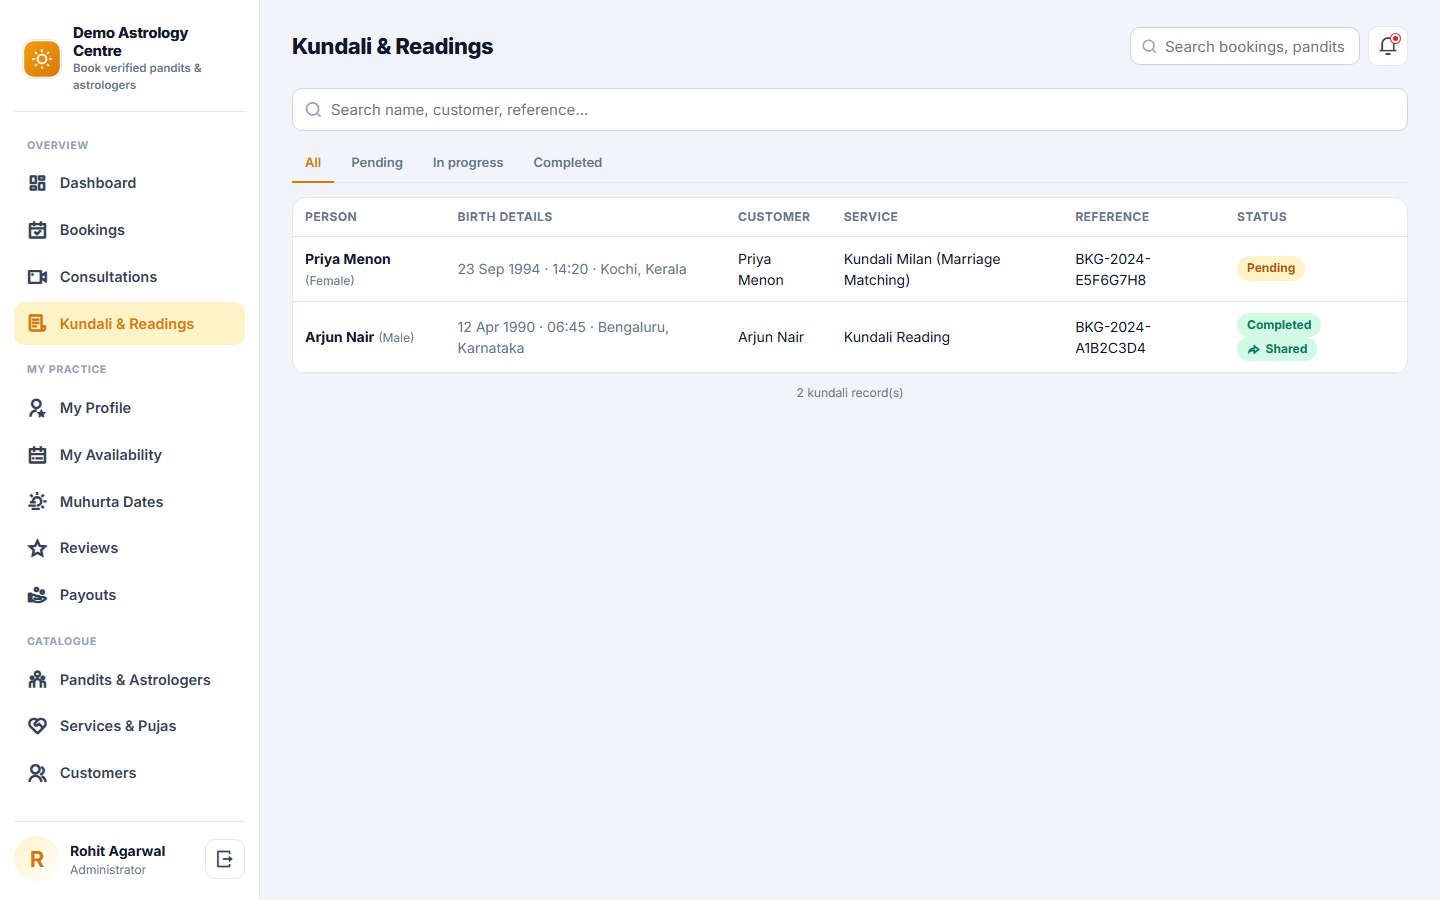Click the Pandits & Astrologers group icon

(38, 680)
